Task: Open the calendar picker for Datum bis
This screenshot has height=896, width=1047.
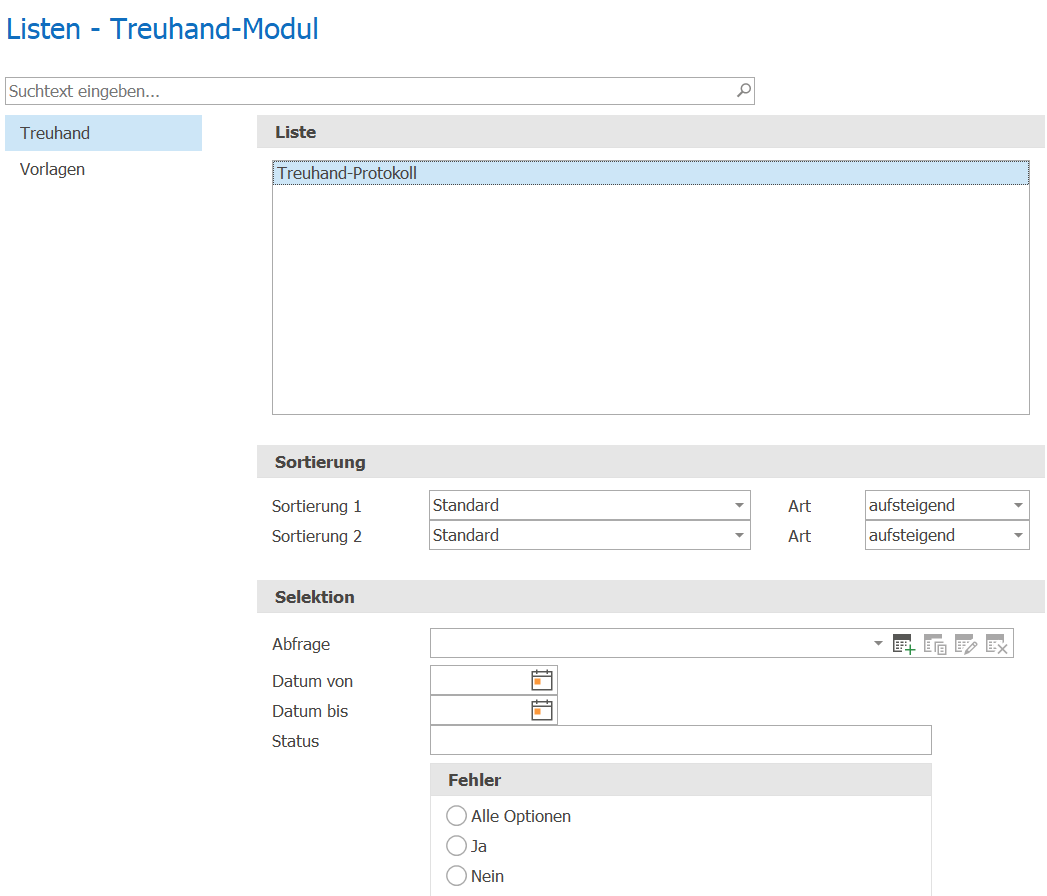Action: click(x=542, y=710)
